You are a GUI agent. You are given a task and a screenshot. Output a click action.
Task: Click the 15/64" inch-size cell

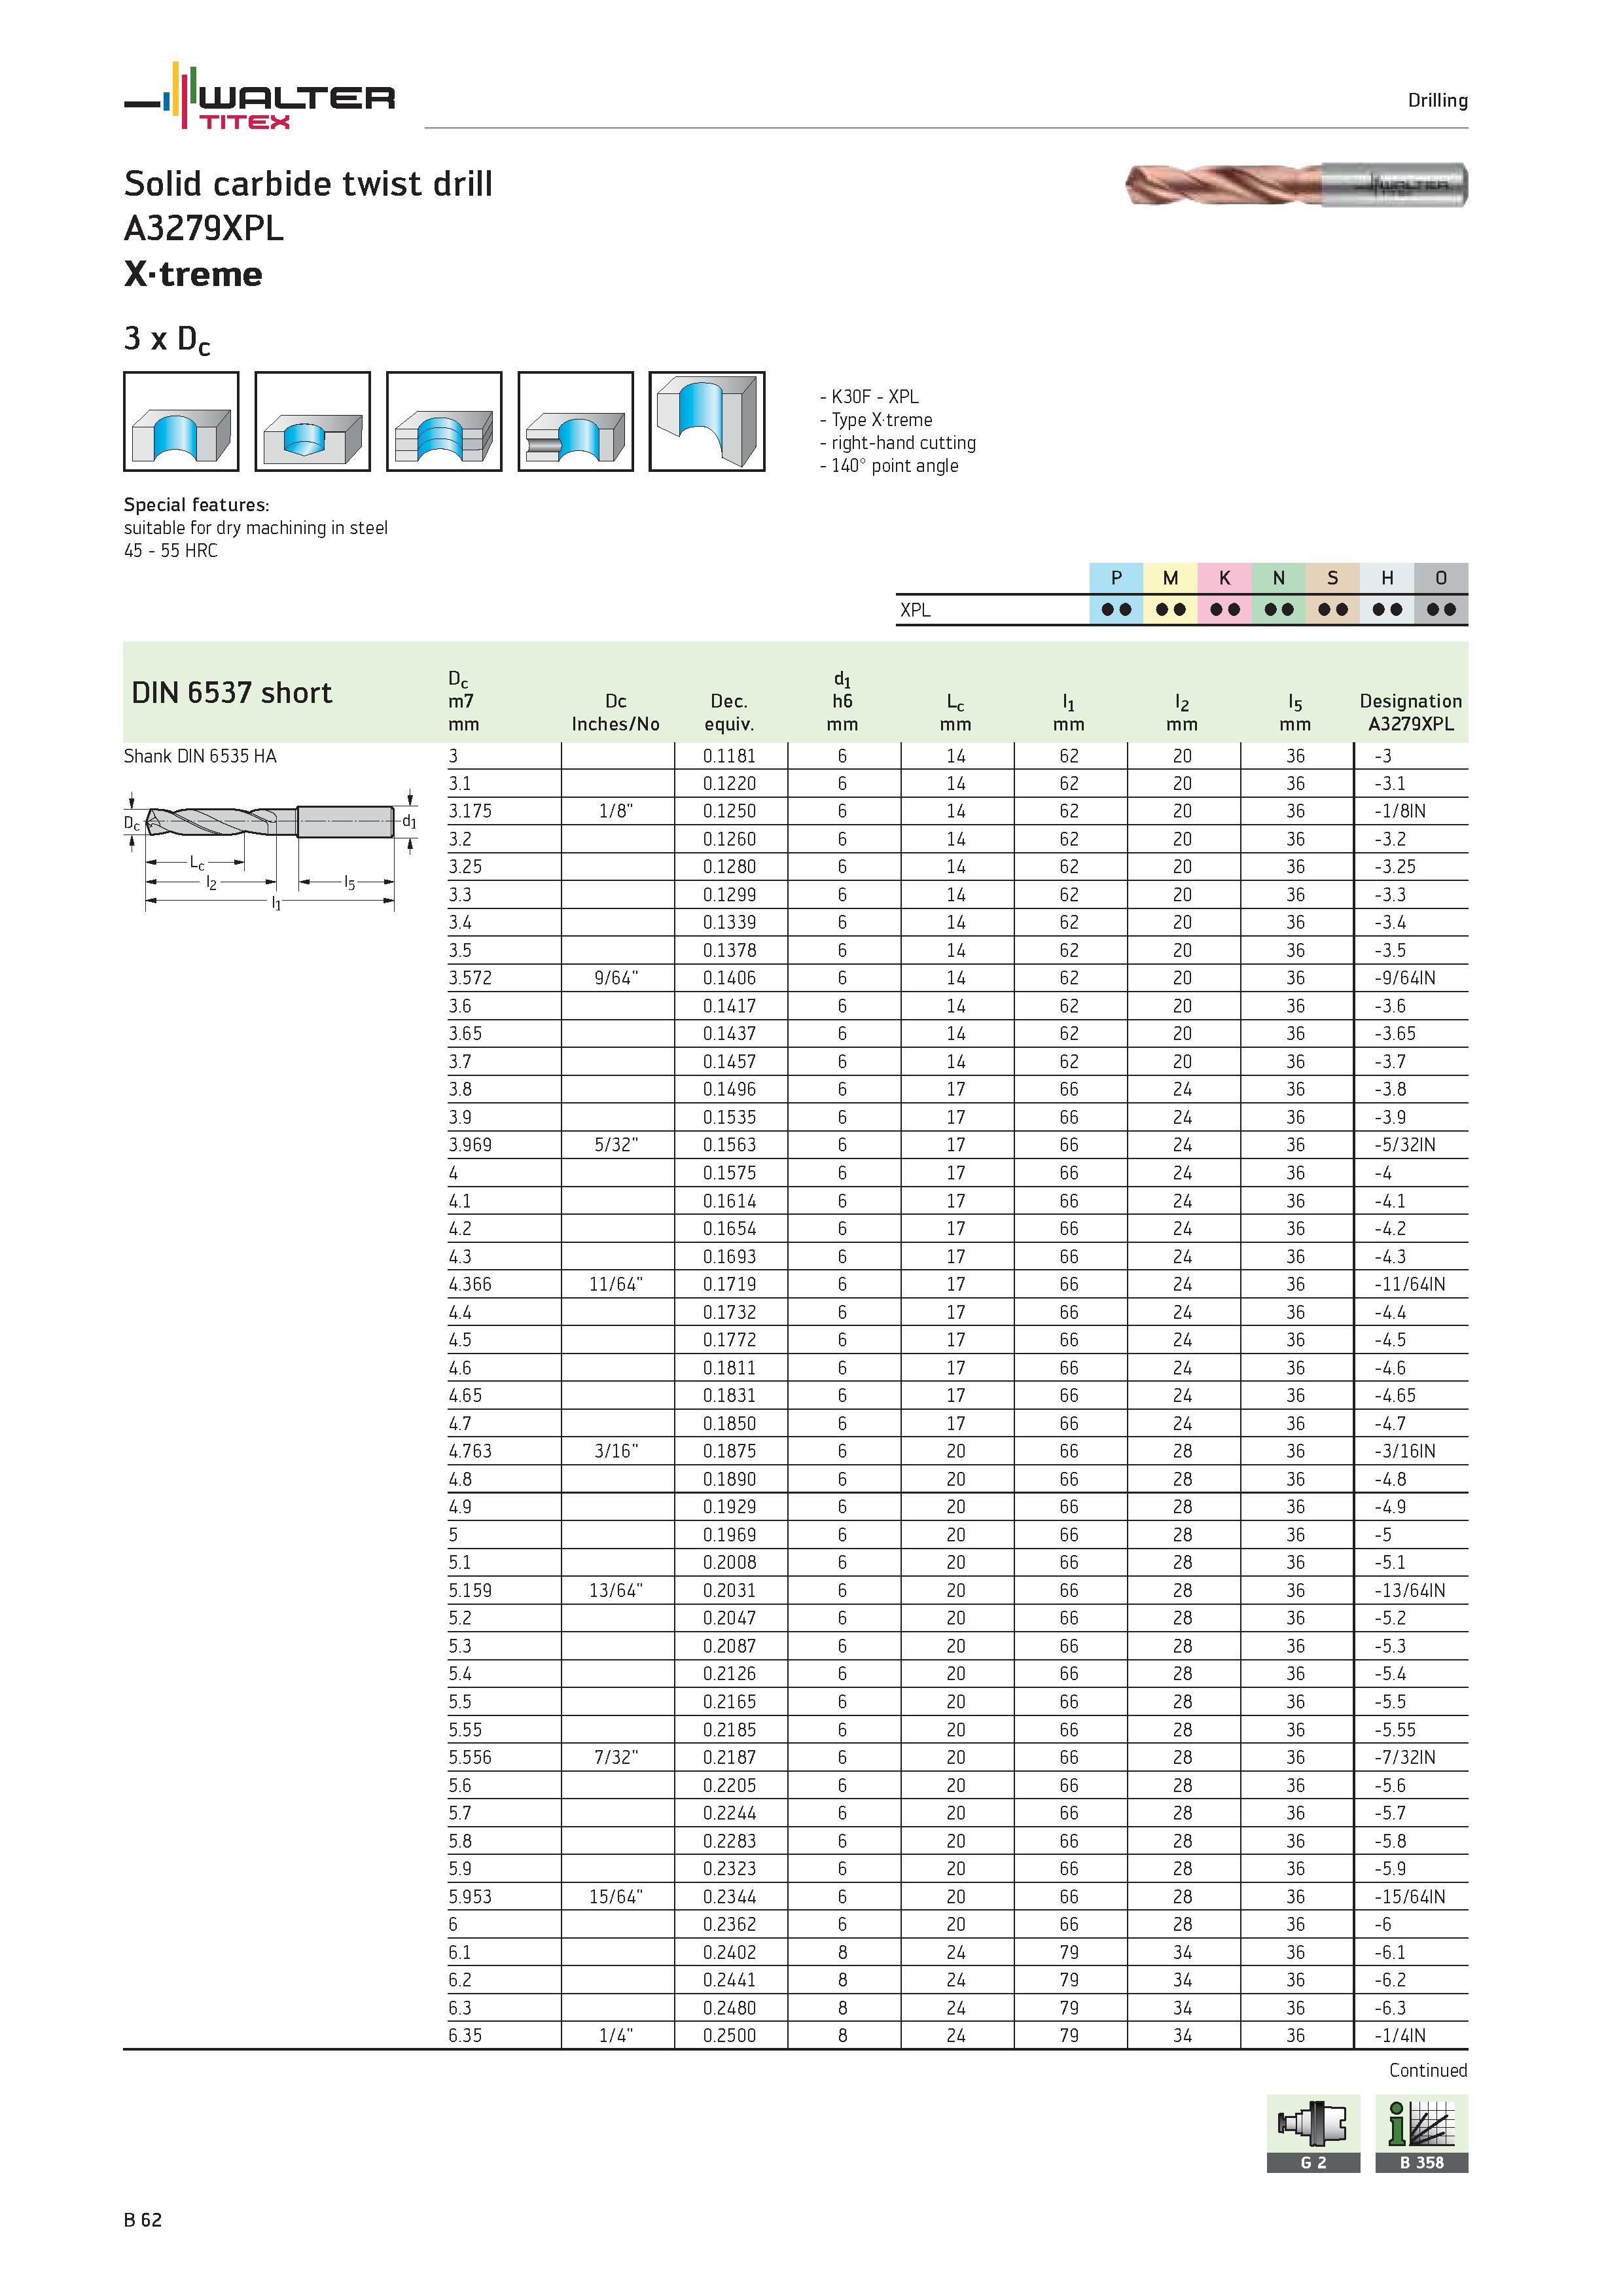(x=616, y=1896)
